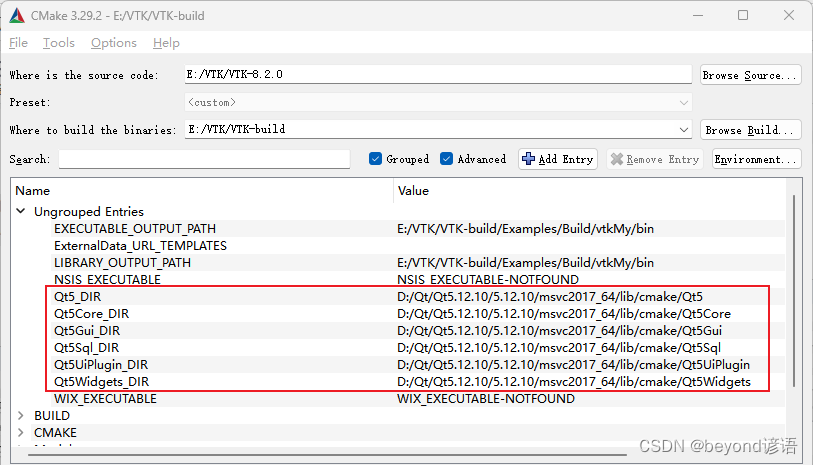
Task: Select the Qt5Core_DIR entry
Action: pyautogui.click(x=91, y=314)
